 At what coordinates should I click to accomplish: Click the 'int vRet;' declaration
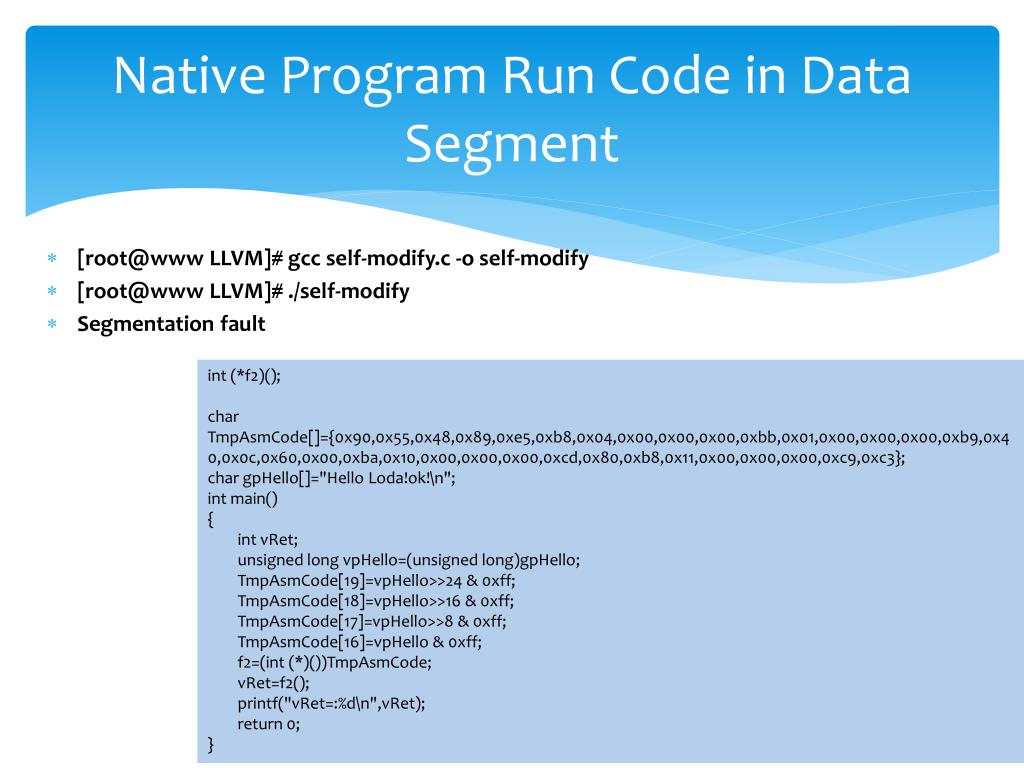(x=268, y=539)
